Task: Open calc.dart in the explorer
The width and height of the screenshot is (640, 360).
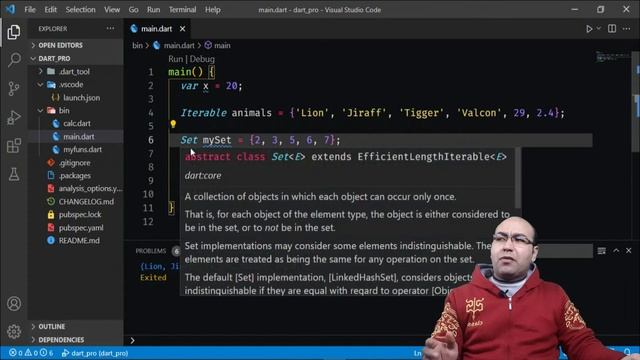Action: point(77,124)
